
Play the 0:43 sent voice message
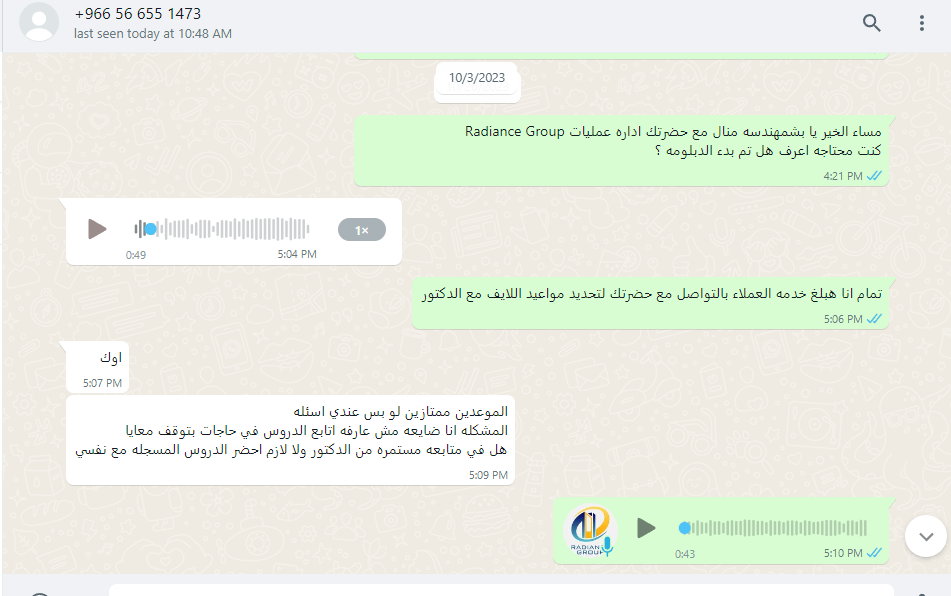pos(647,528)
